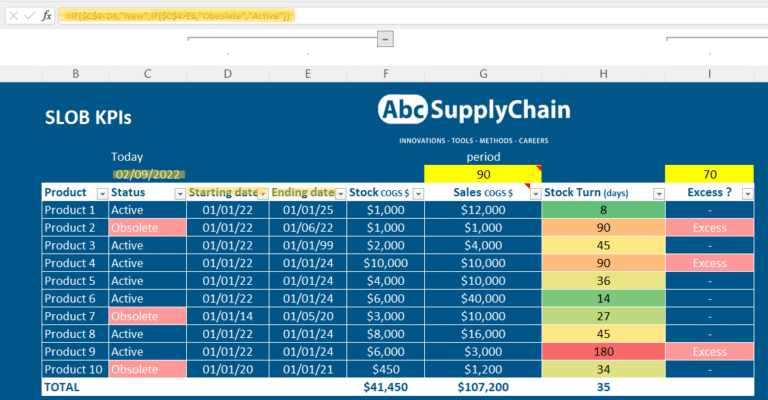Open the Ending date filter dropdown
The image size is (768, 400).
(x=340, y=194)
